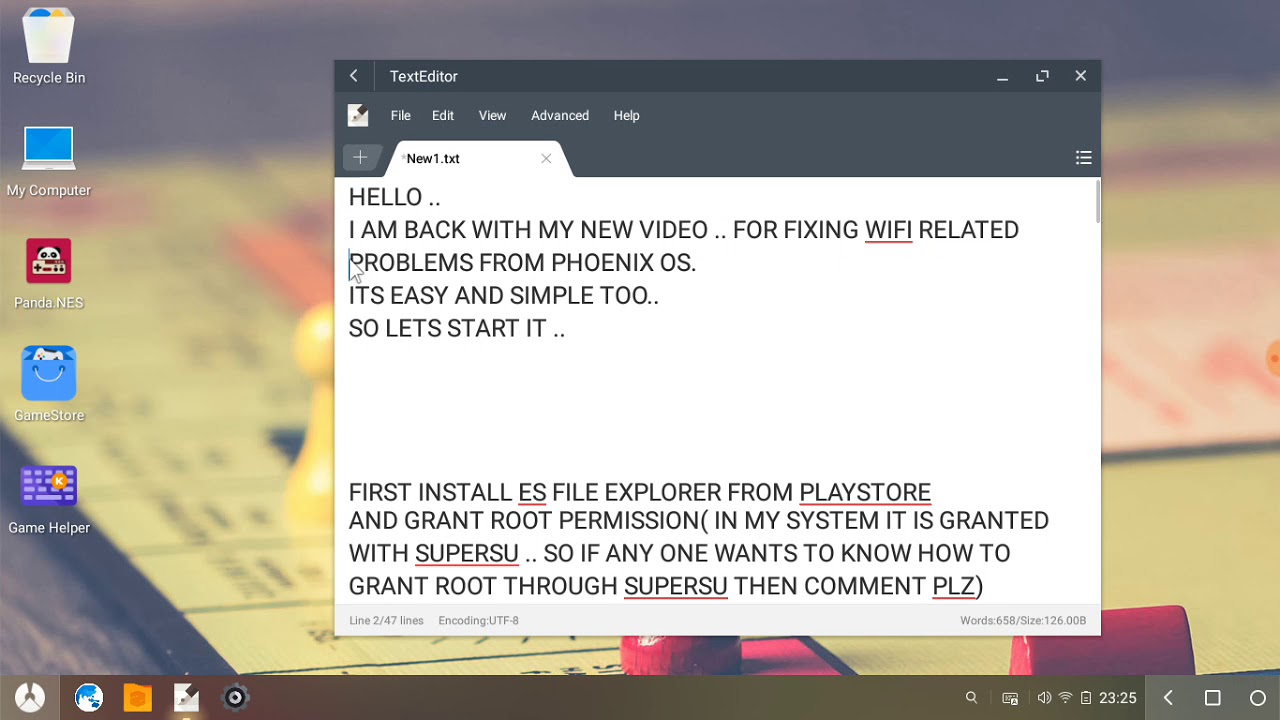The width and height of the screenshot is (1280, 720).
Task: Click the line ITS EASY AND SIMPLE TOO
Action: coord(504,296)
